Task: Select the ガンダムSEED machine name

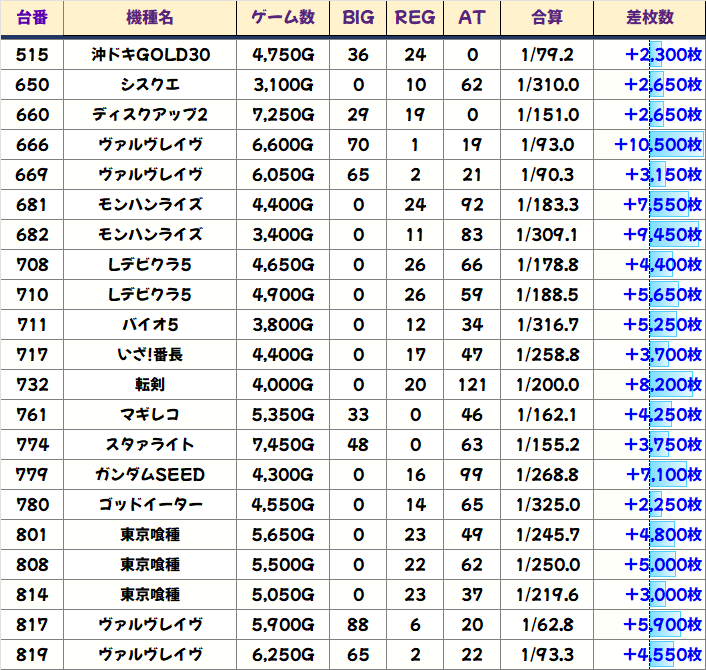Action: [150, 475]
